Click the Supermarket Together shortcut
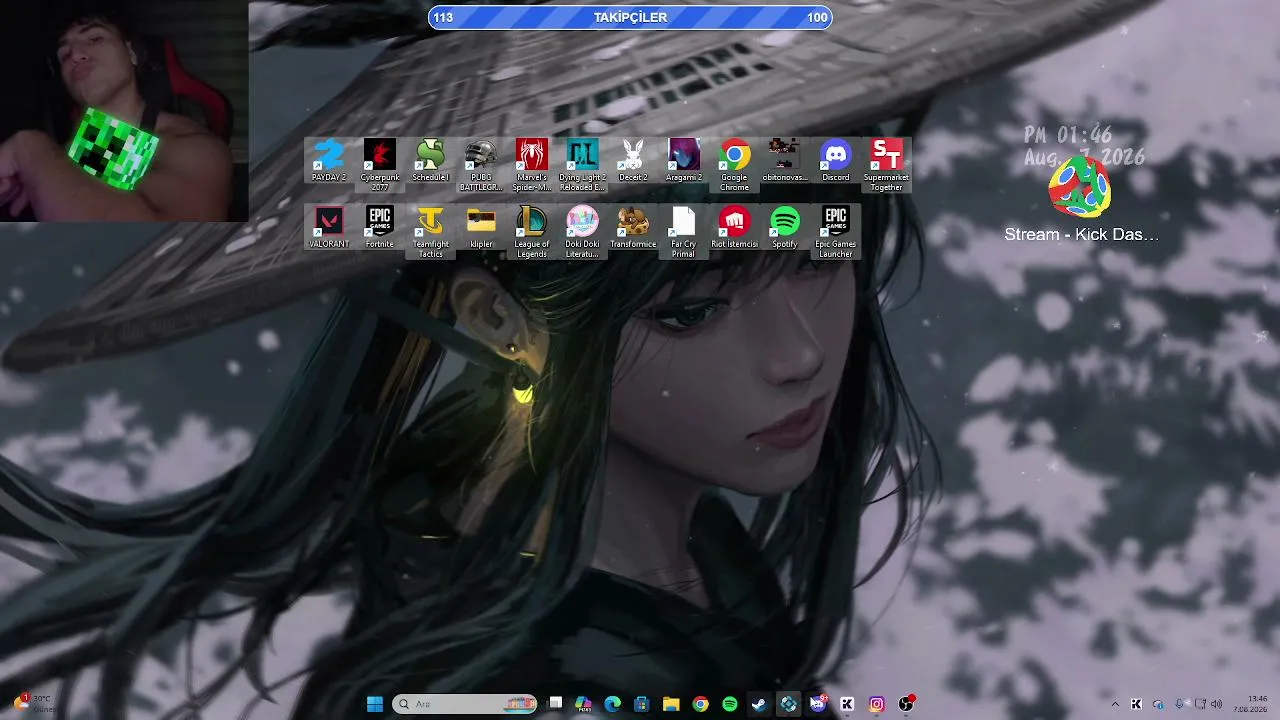 tap(886, 165)
